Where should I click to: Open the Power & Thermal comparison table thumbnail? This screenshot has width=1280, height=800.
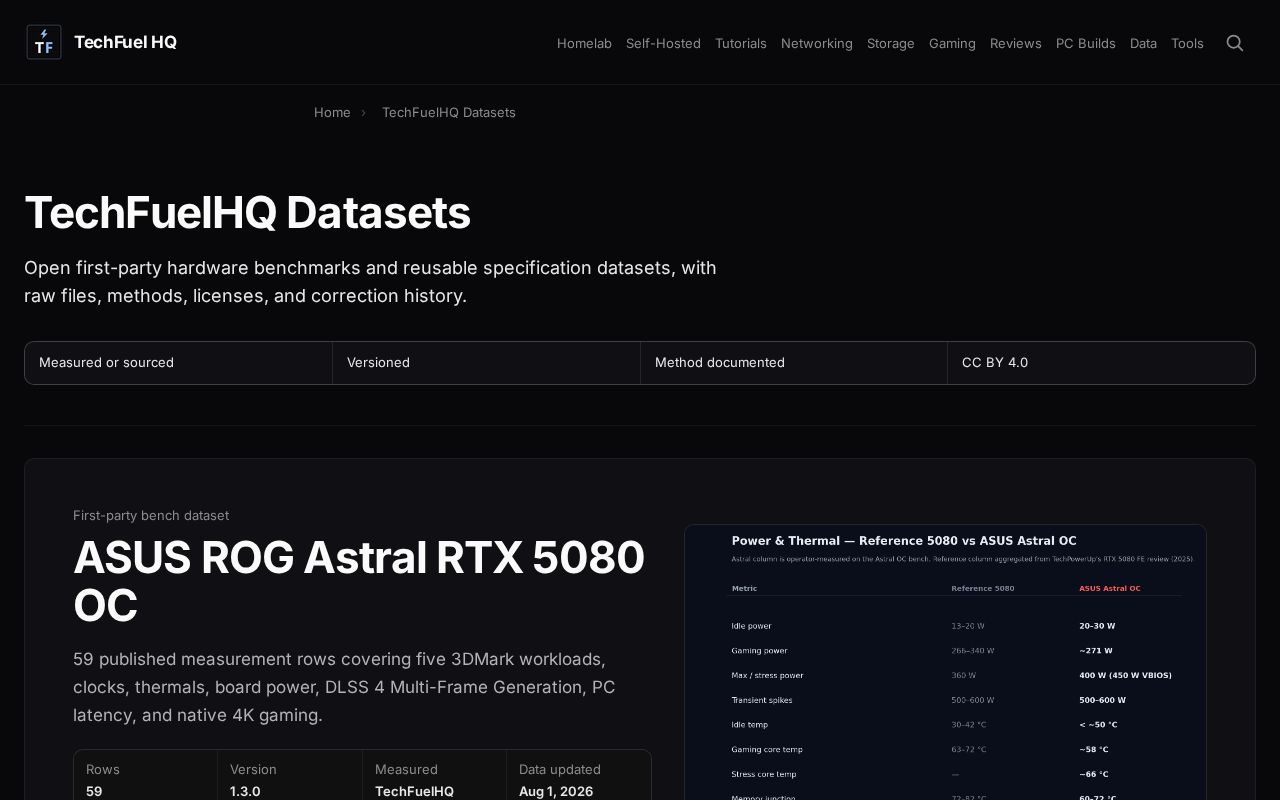pos(945,662)
